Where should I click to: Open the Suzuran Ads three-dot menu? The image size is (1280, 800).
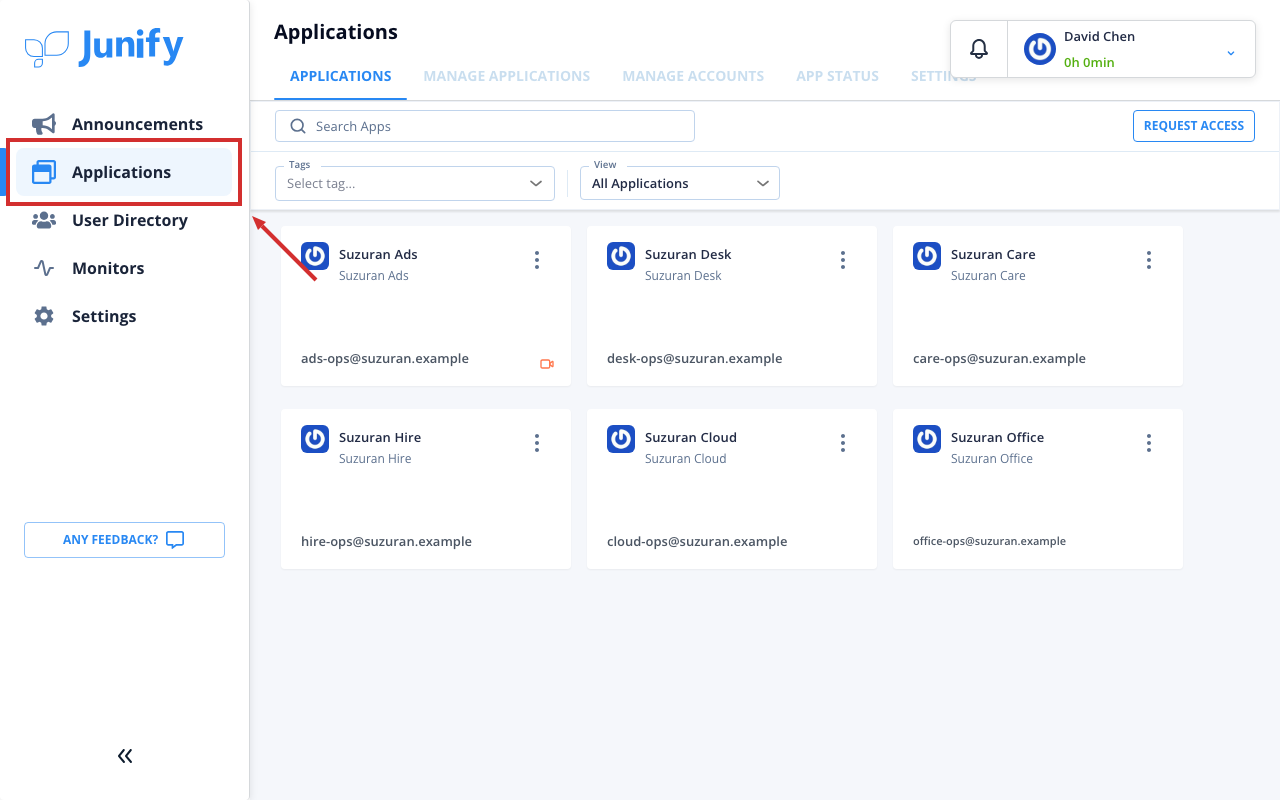point(537,260)
